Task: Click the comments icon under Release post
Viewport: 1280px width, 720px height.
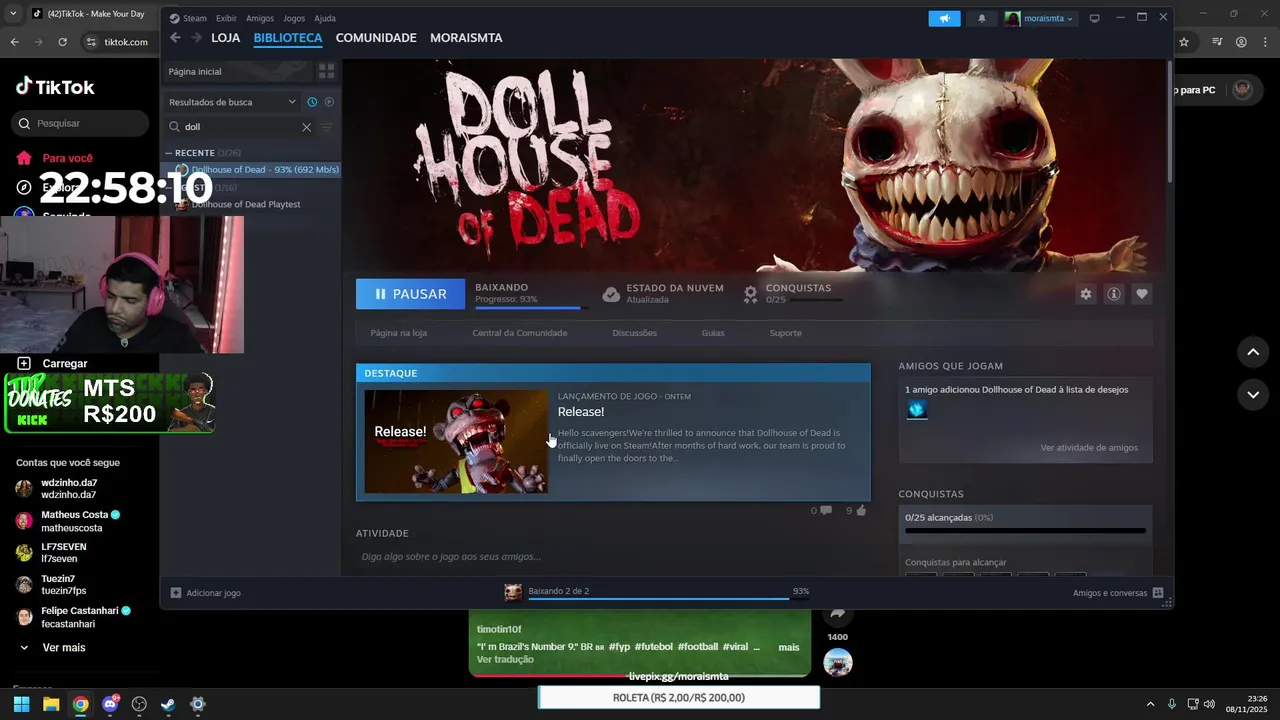Action: (826, 511)
